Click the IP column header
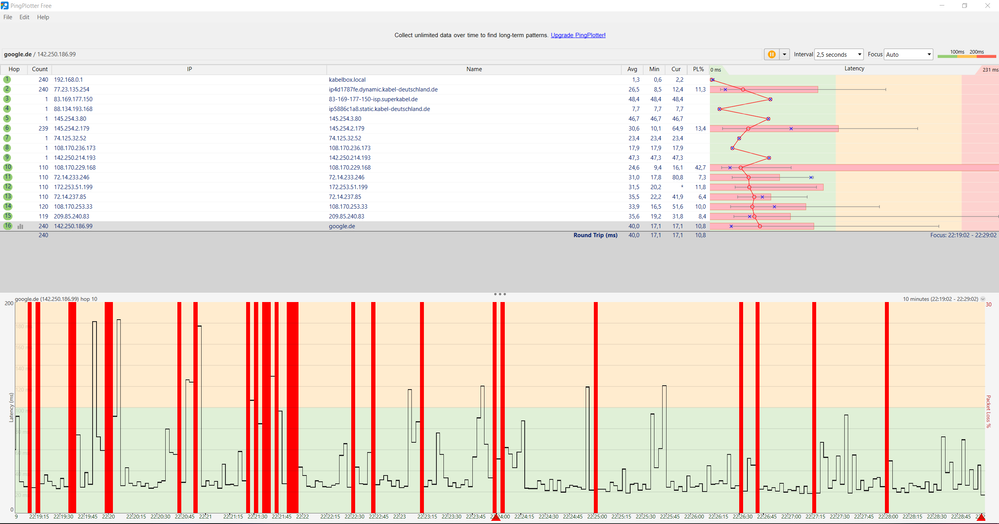The image size is (999, 524). click(189, 69)
